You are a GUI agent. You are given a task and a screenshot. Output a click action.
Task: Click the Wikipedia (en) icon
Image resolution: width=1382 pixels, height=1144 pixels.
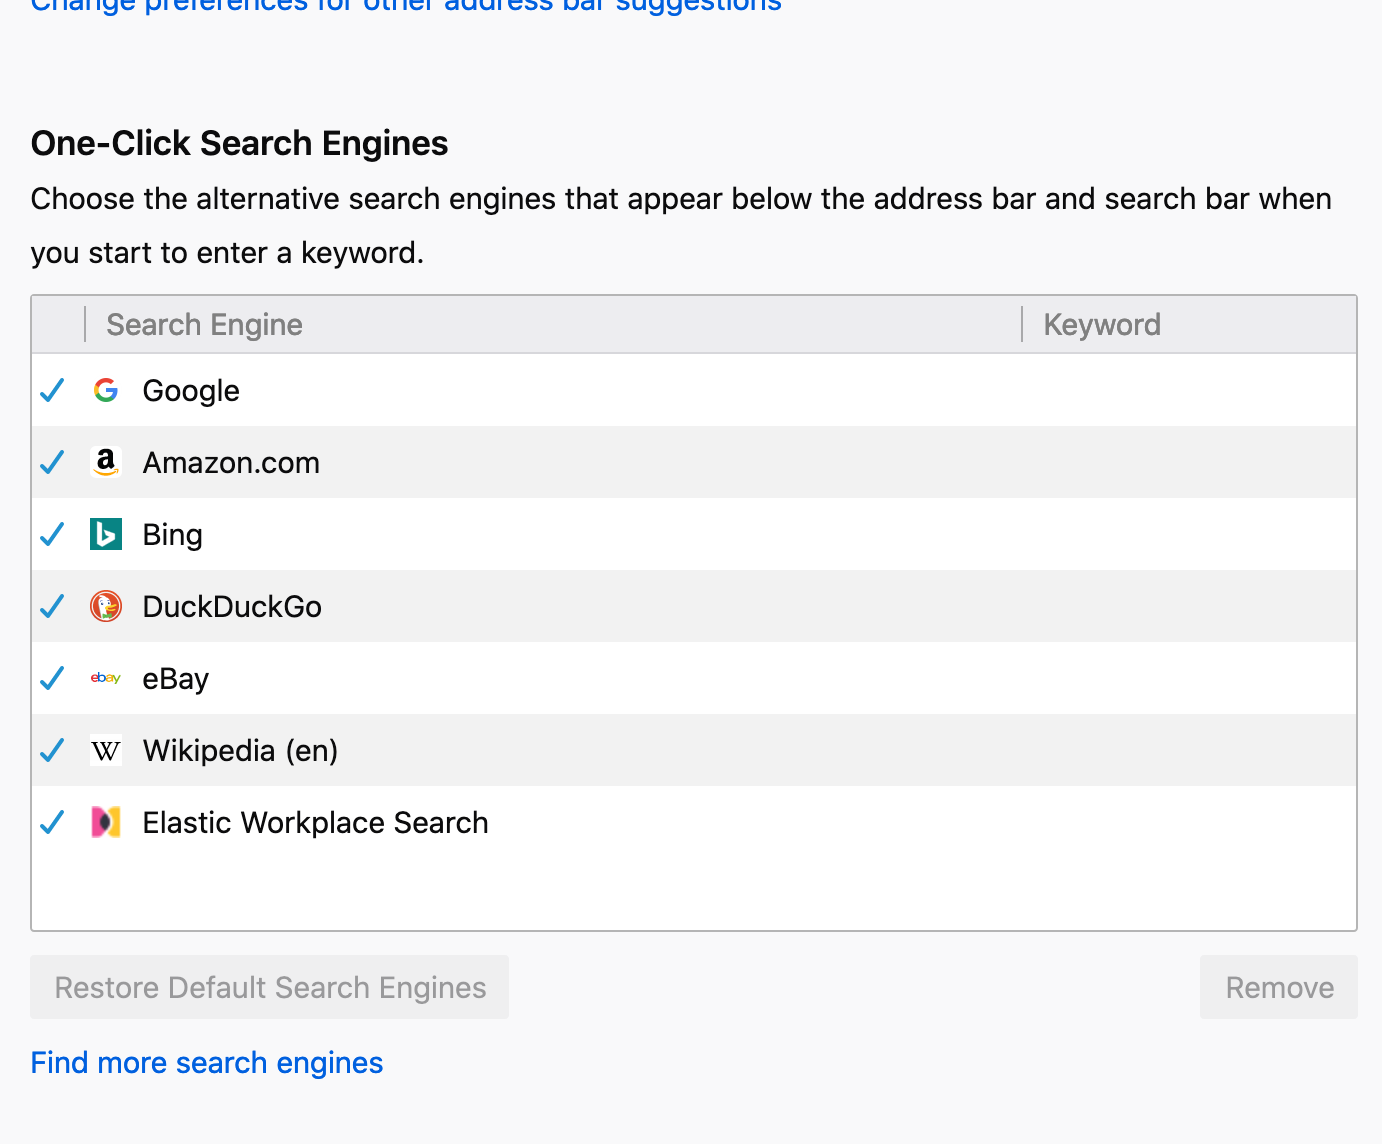tap(106, 750)
